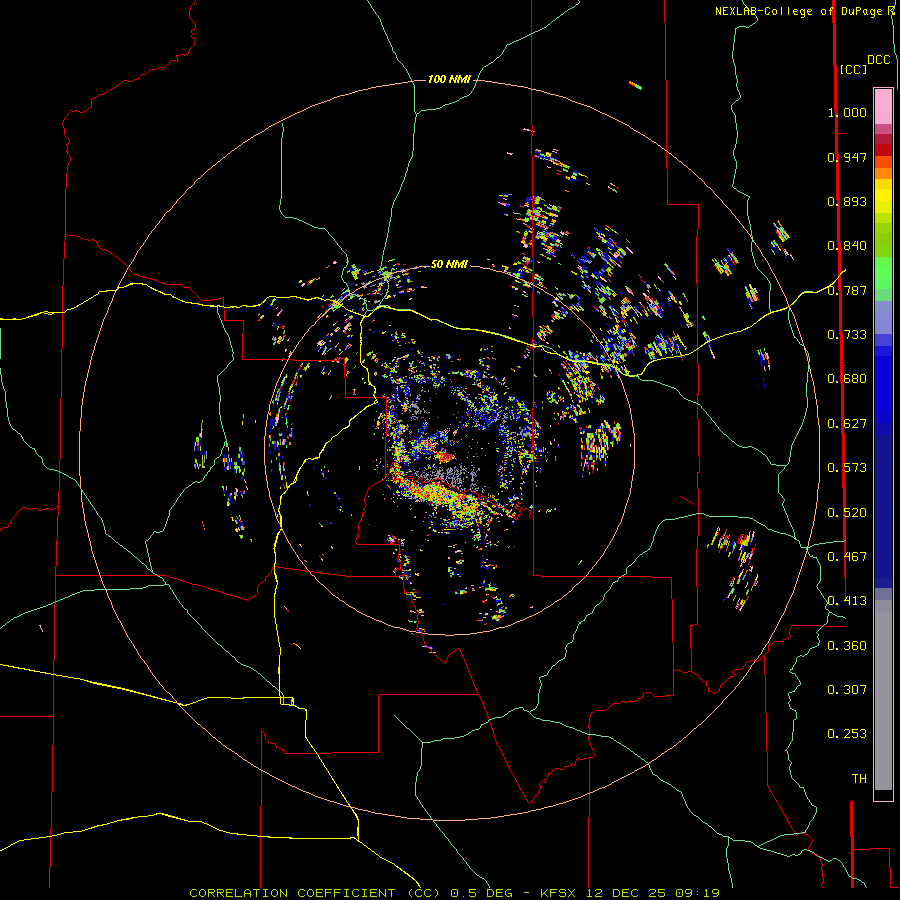Click the 0.467 scale value
This screenshot has width=900, height=900.
pyautogui.click(x=847, y=557)
